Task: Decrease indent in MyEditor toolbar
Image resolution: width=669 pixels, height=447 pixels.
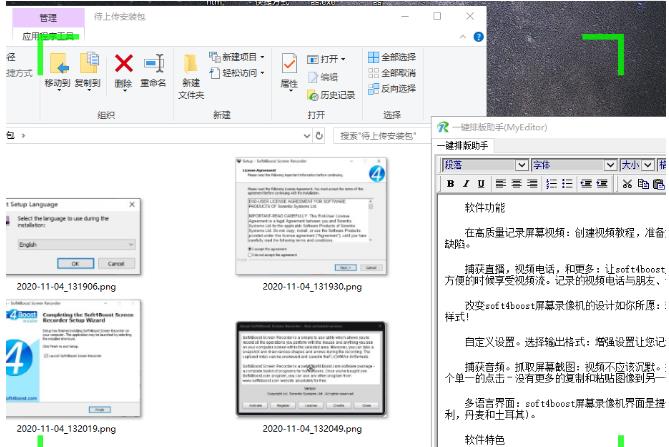Action: (x=586, y=183)
